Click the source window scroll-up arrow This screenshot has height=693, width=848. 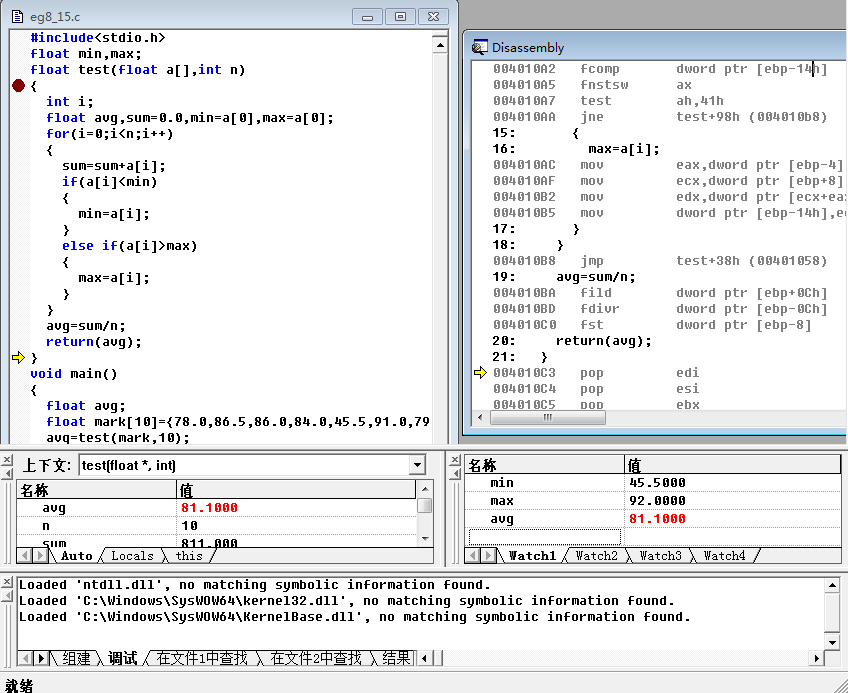pyautogui.click(x=440, y=45)
